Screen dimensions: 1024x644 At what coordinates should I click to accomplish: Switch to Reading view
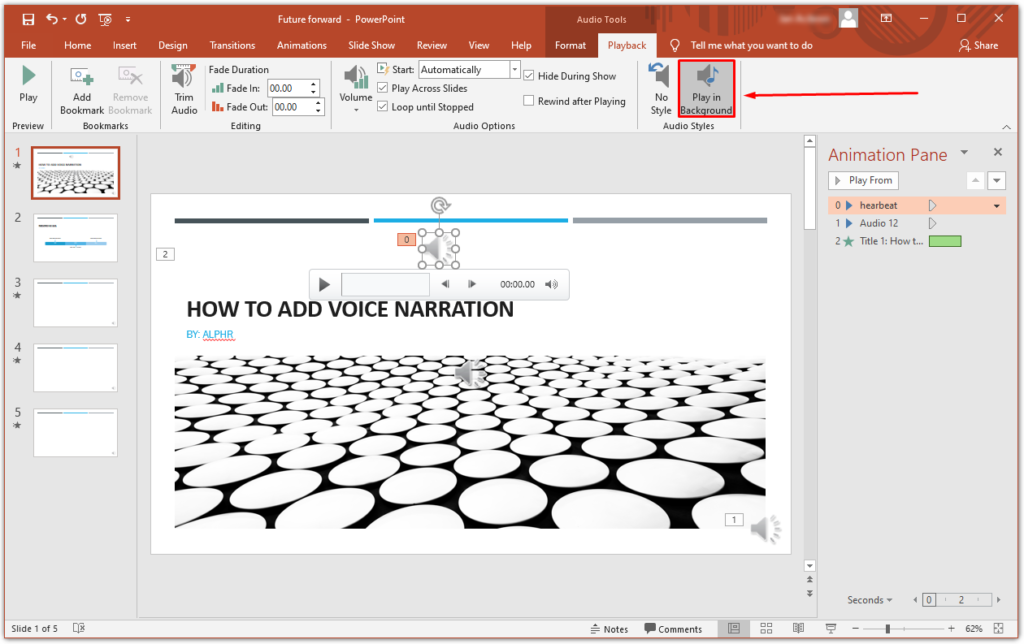click(x=798, y=628)
